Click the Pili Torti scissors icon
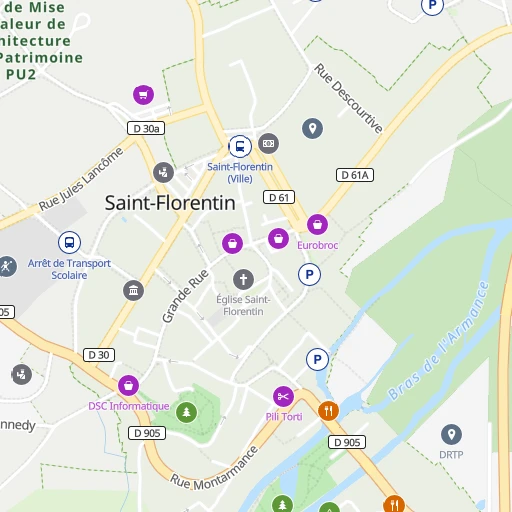 (x=283, y=396)
